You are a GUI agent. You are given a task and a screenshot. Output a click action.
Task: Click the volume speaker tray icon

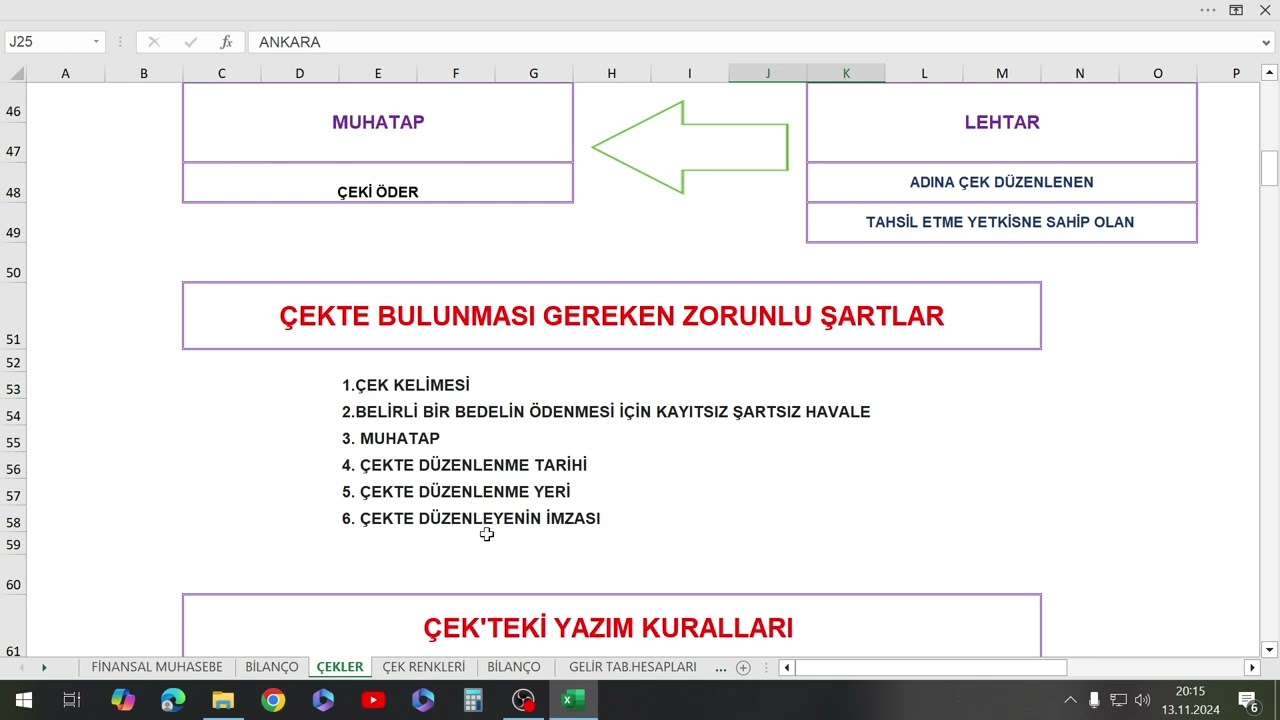(x=1143, y=700)
